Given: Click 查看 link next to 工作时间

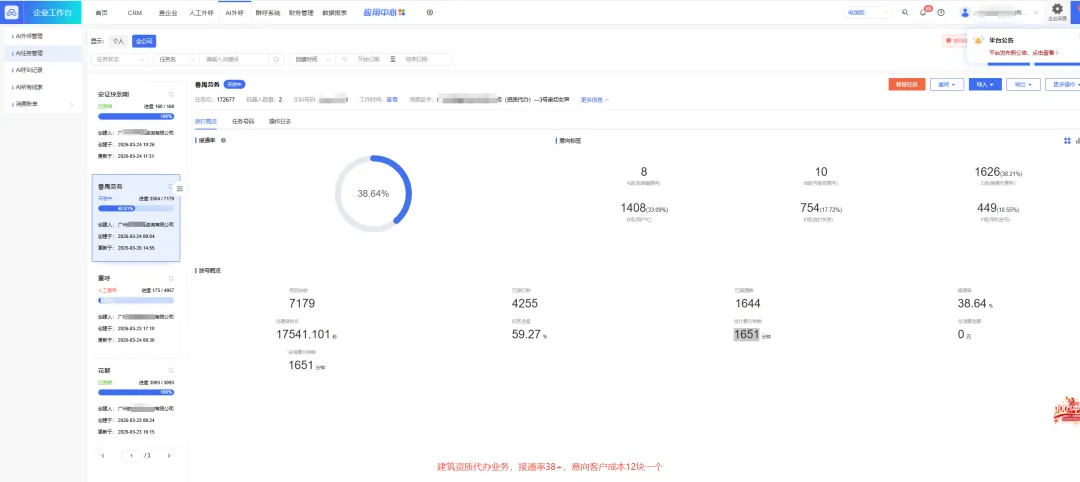Looking at the screenshot, I should (x=392, y=100).
